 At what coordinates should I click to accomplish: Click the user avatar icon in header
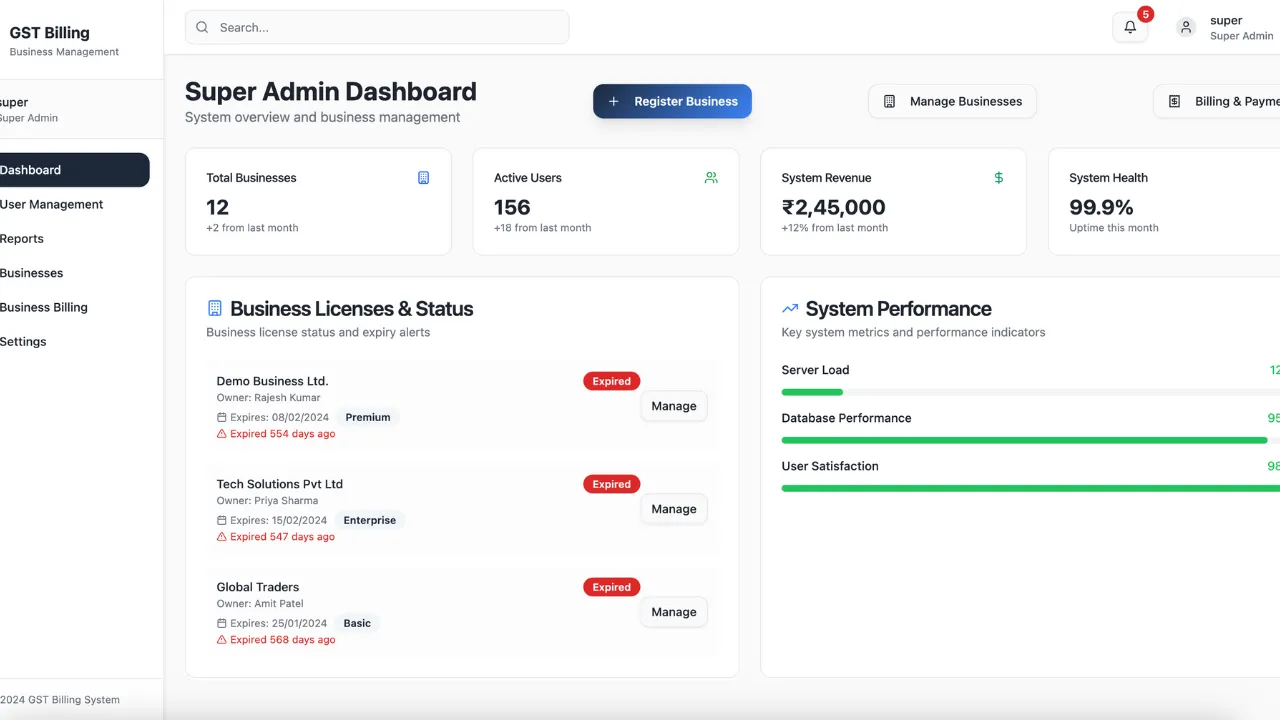pos(1186,28)
